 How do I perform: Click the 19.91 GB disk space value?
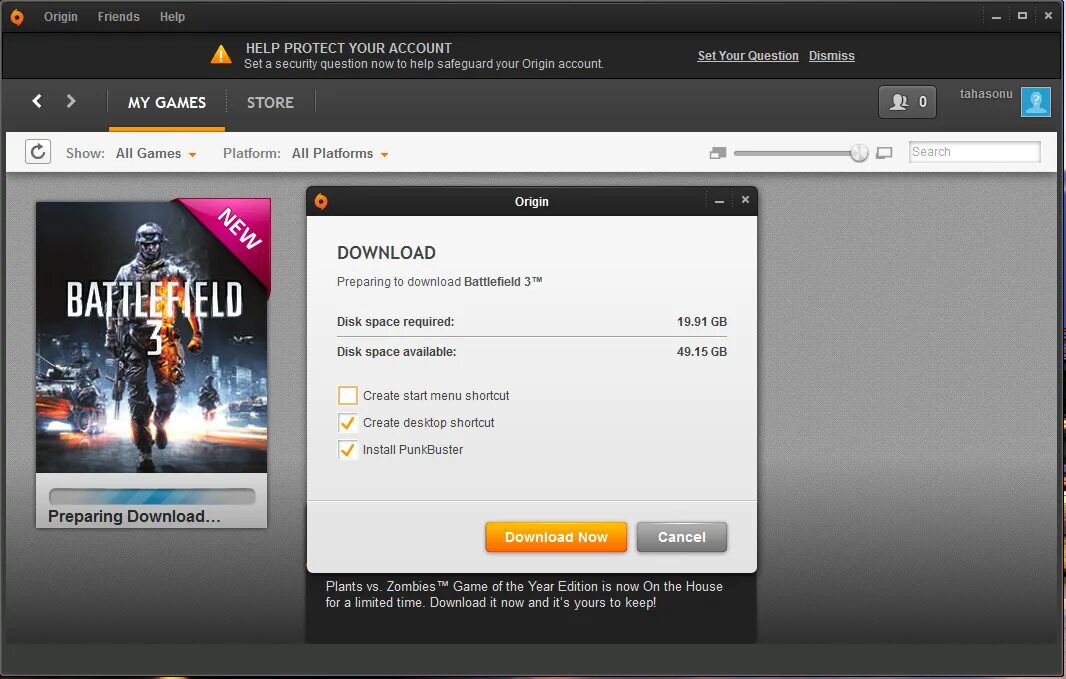tap(702, 321)
